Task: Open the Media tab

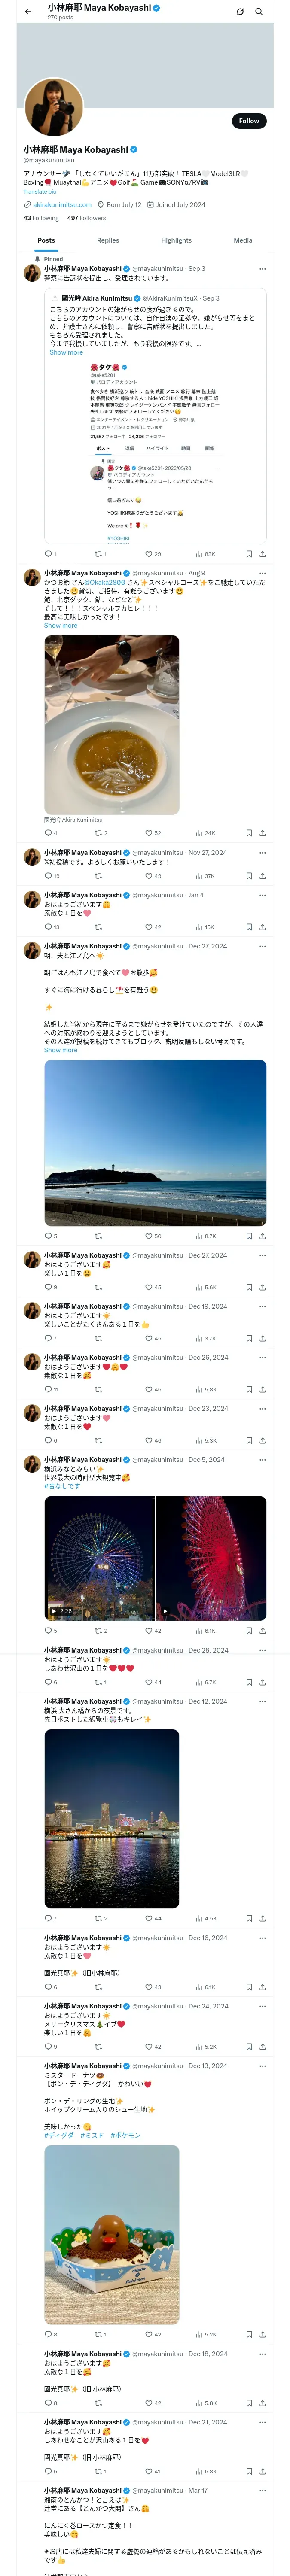Action: pos(243,240)
